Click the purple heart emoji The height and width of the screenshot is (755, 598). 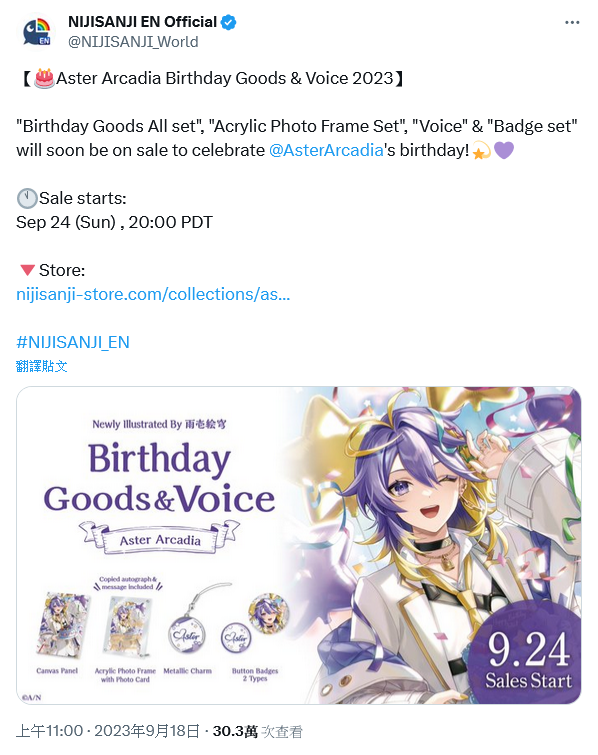point(504,150)
